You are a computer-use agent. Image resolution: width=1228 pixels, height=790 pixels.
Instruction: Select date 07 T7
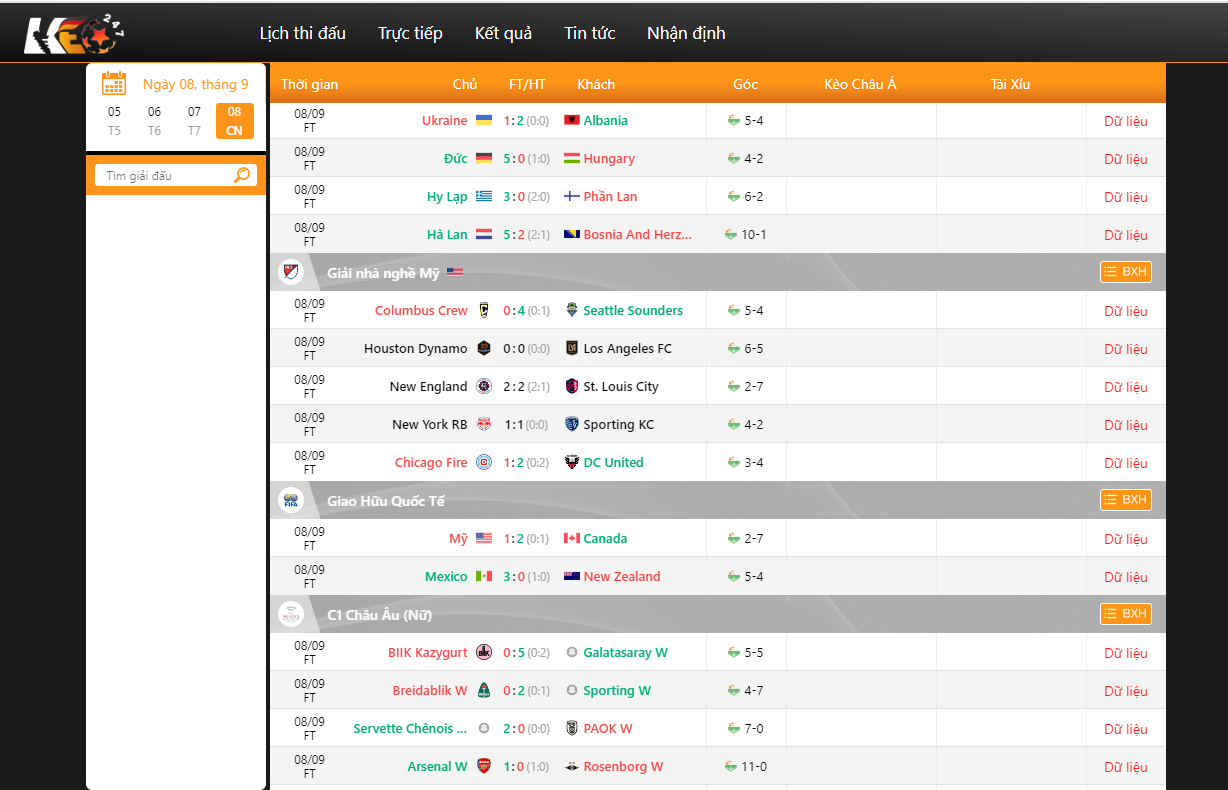click(194, 121)
